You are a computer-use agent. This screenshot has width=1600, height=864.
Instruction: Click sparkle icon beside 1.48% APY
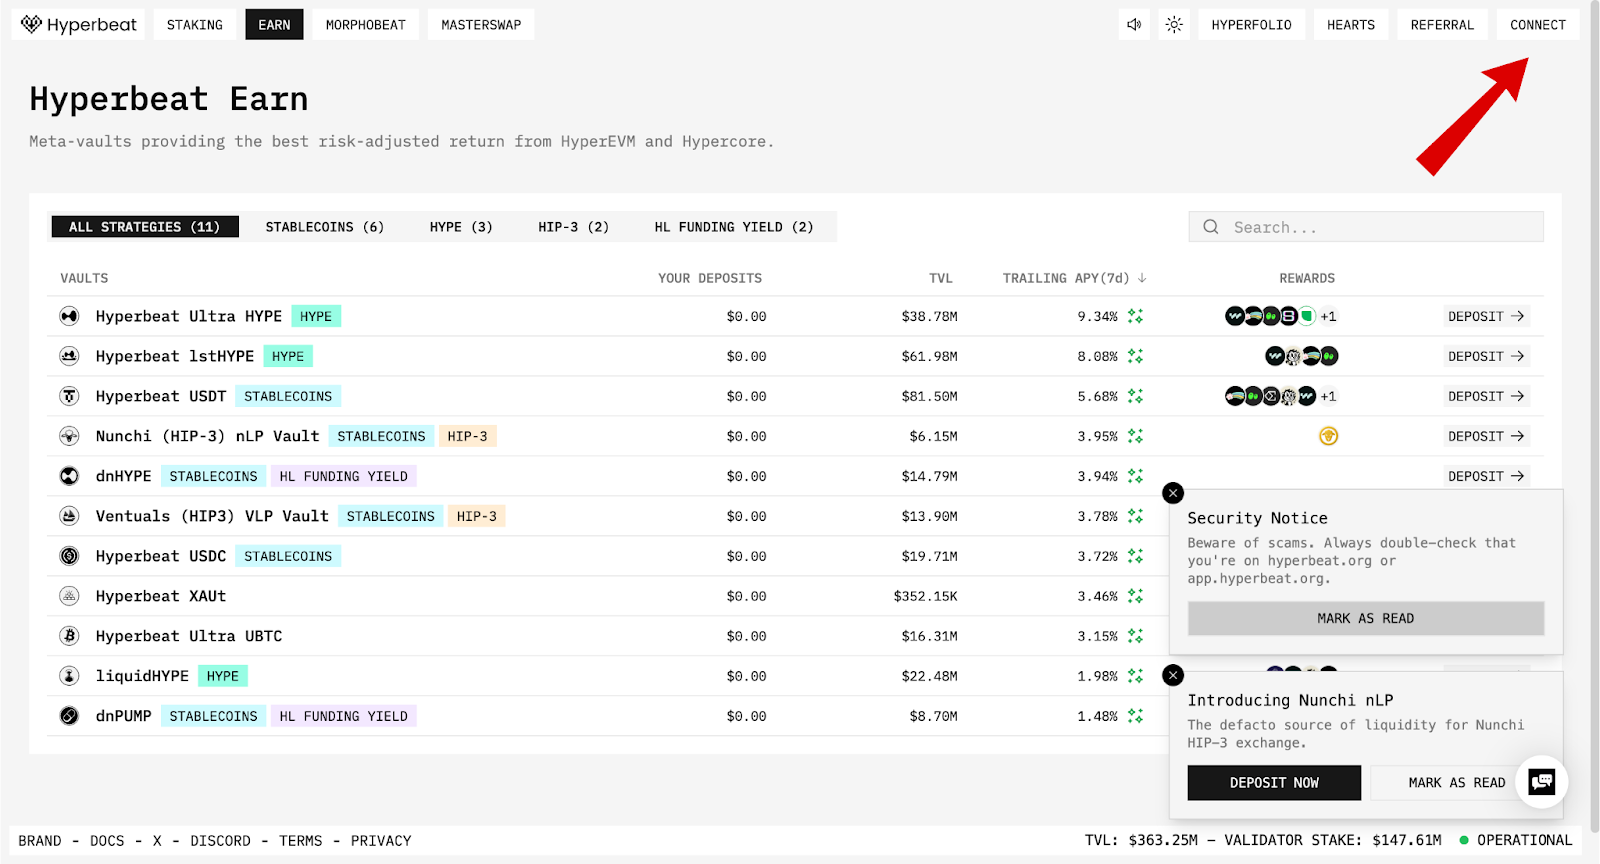(1135, 716)
